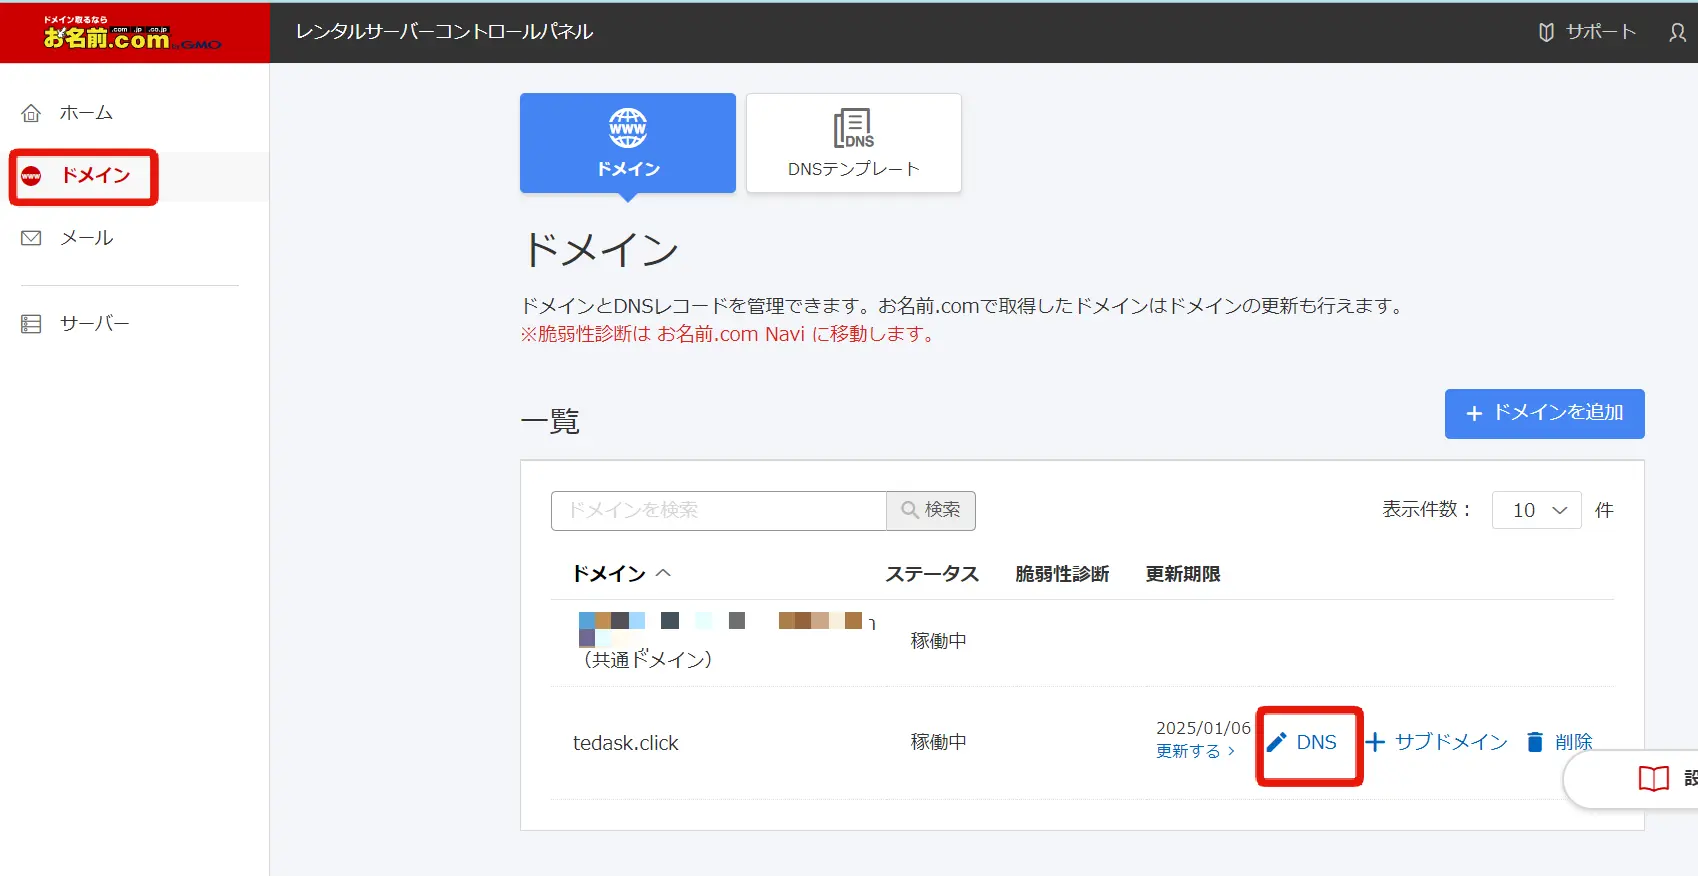Open the 表示件数 dropdown
The width and height of the screenshot is (1698, 876).
pyautogui.click(x=1536, y=510)
